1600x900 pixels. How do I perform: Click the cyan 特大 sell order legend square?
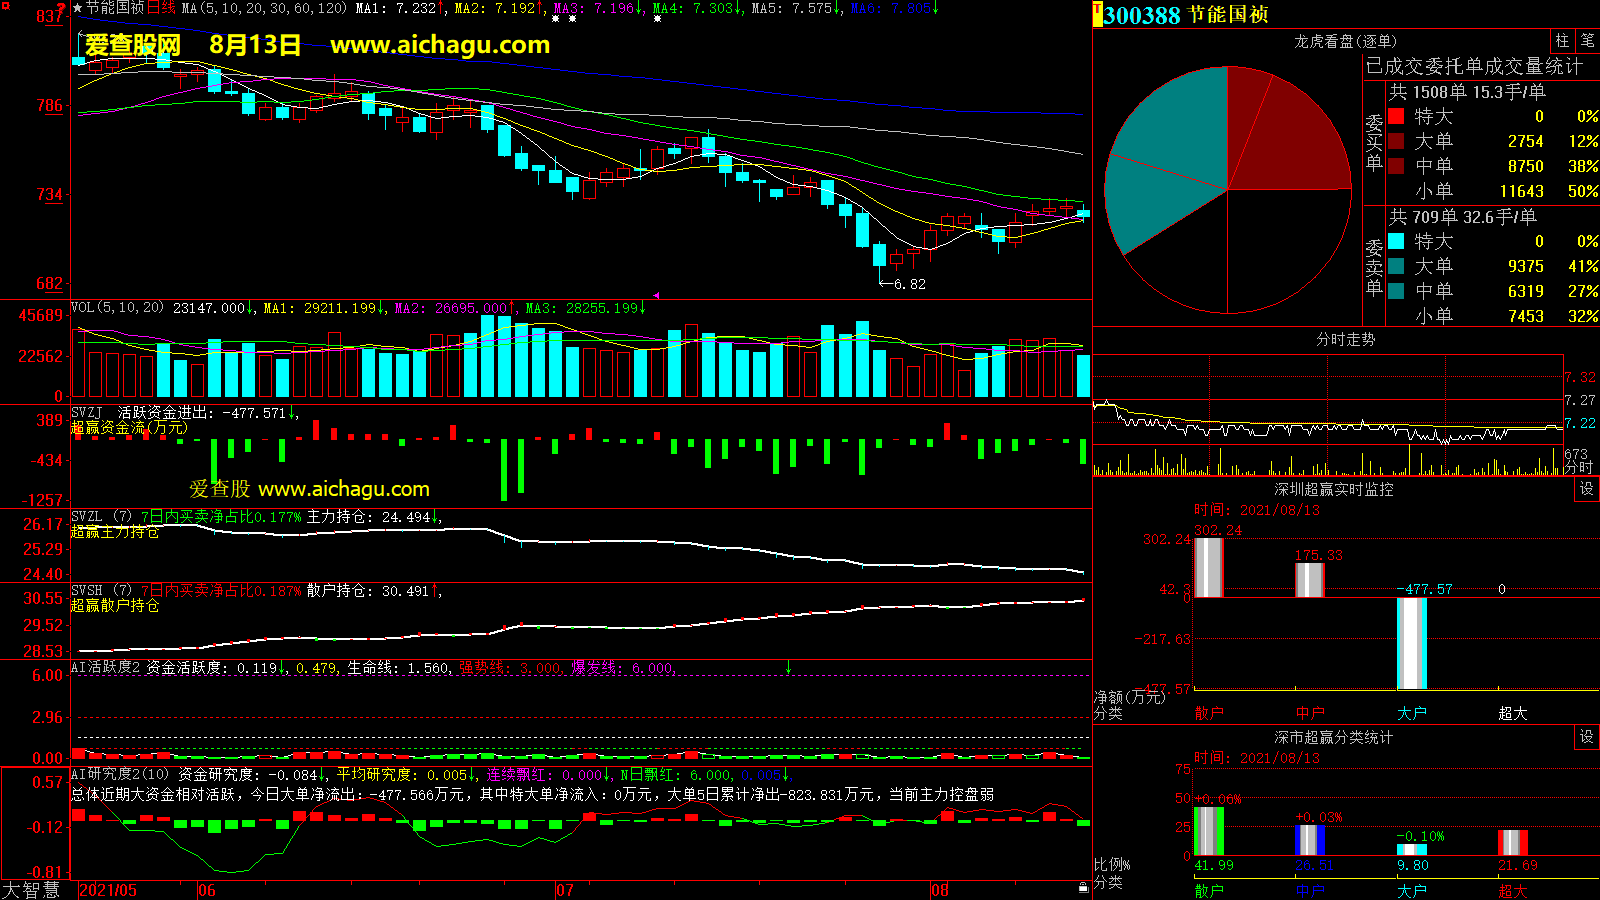1396,241
